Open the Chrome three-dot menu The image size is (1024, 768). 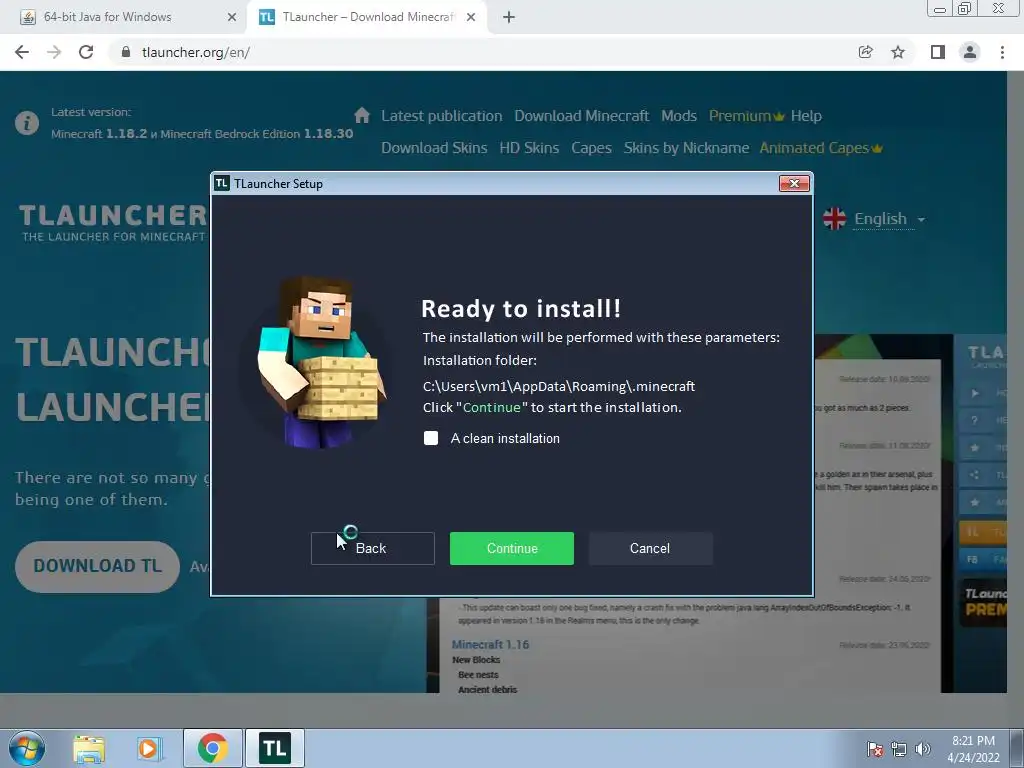[1002, 52]
